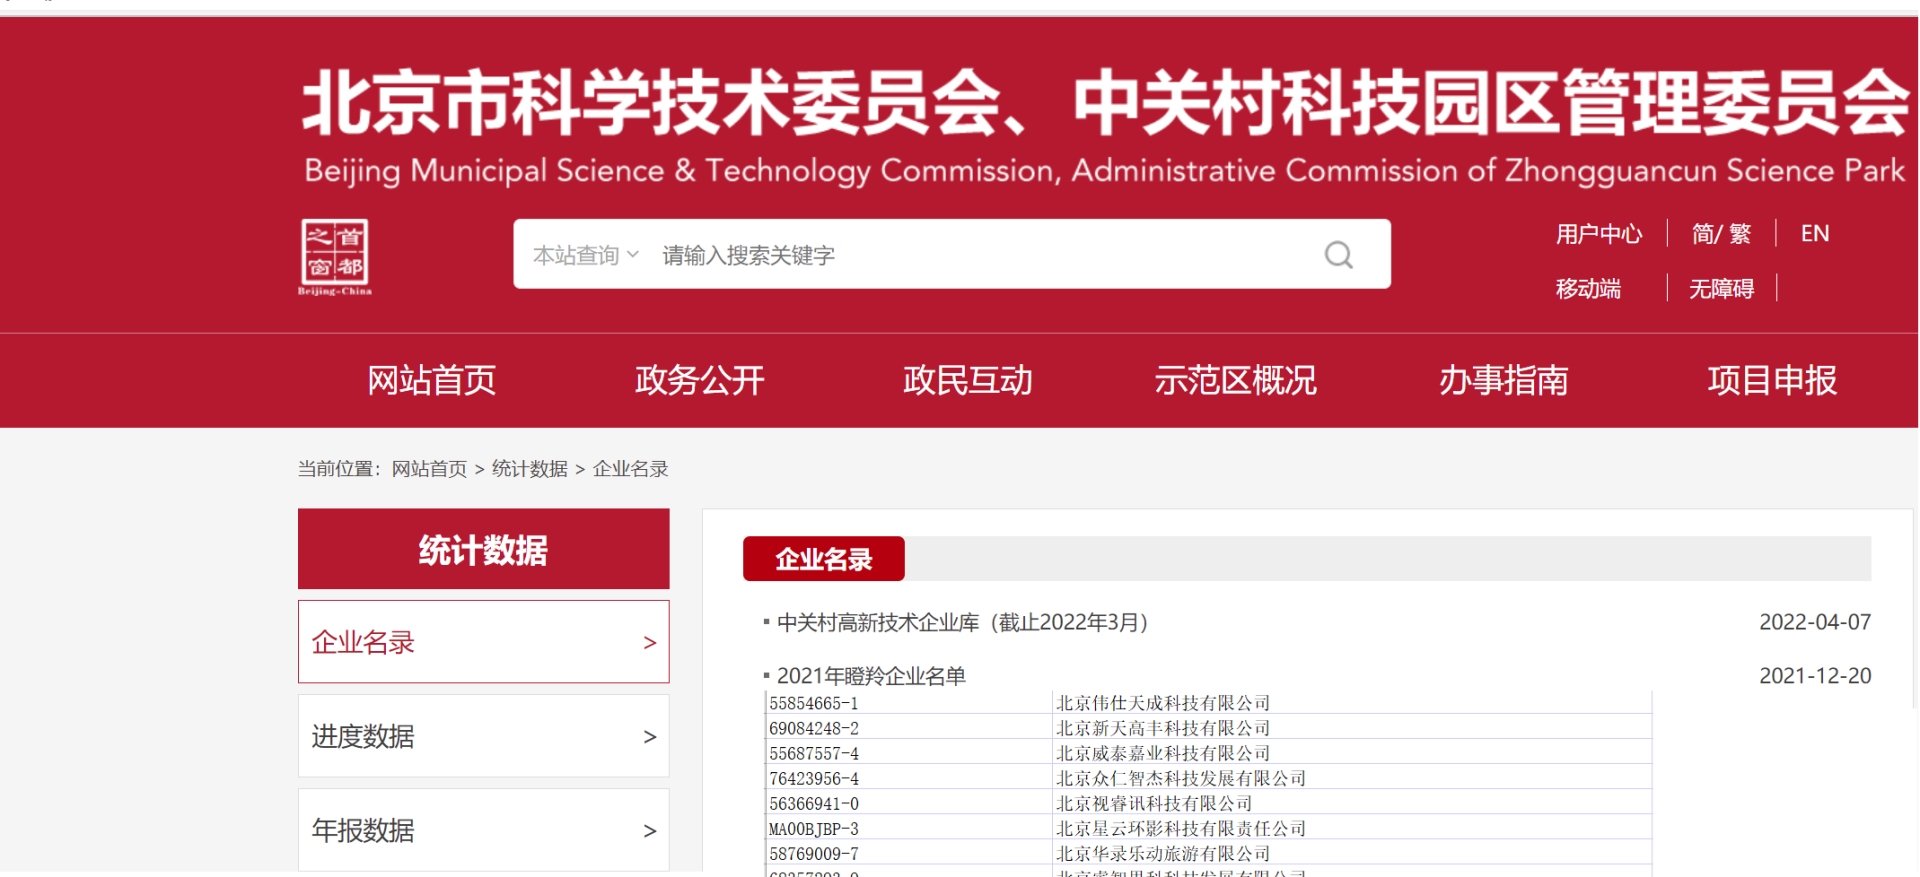This screenshot has height=877, width=1920.
Task: Open the 政务公开 navigation menu
Action: coord(700,380)
